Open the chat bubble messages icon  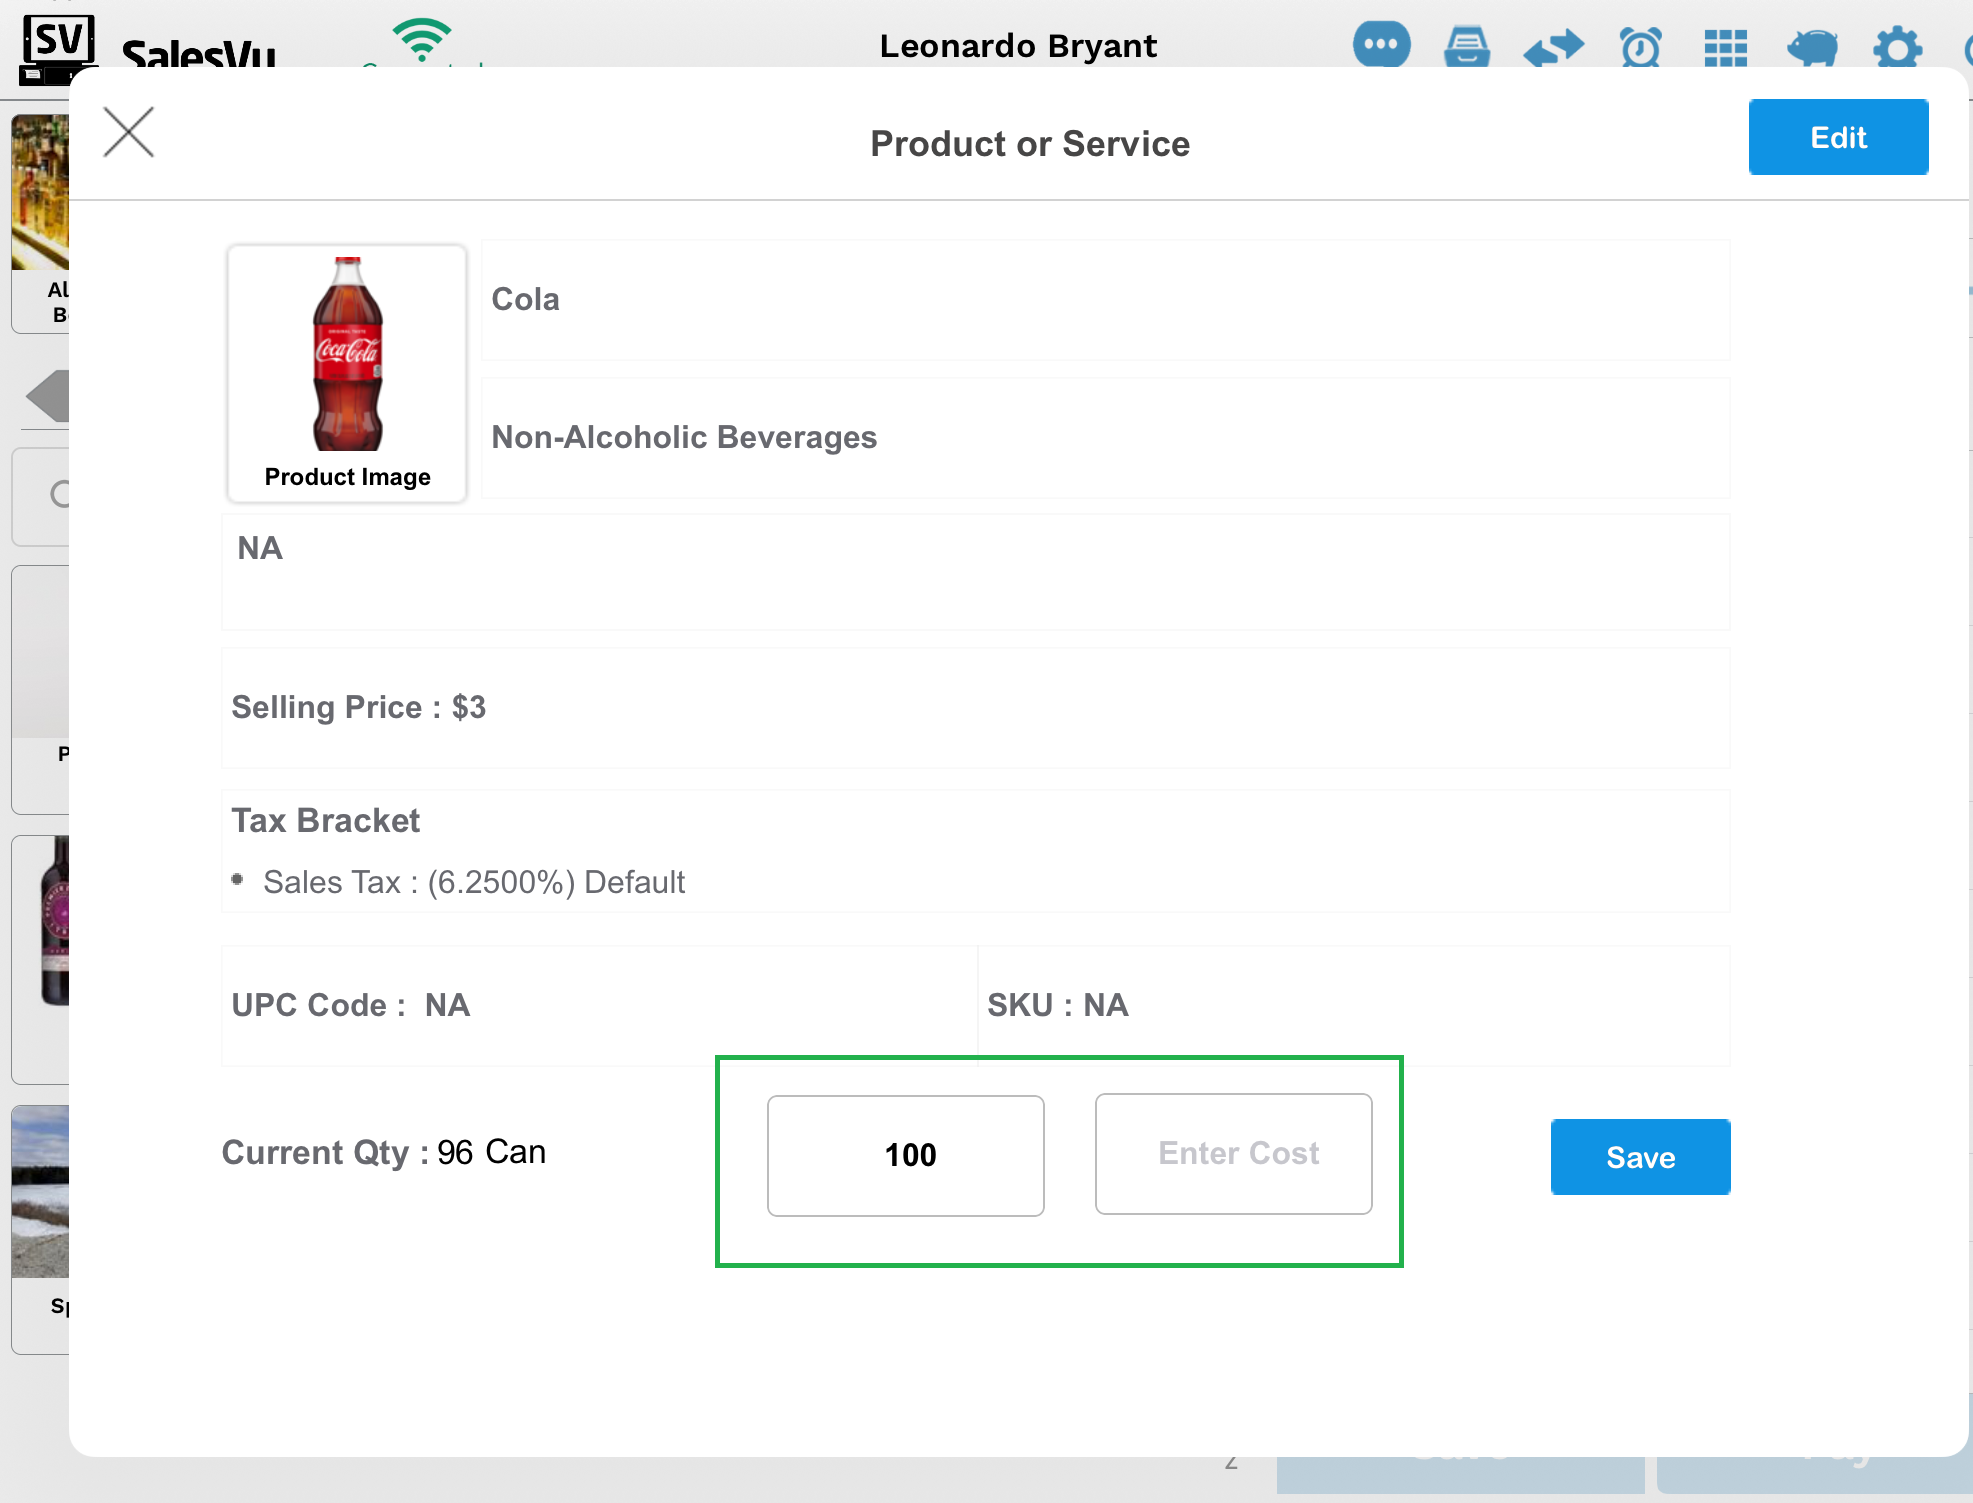tap(1381, 45)
